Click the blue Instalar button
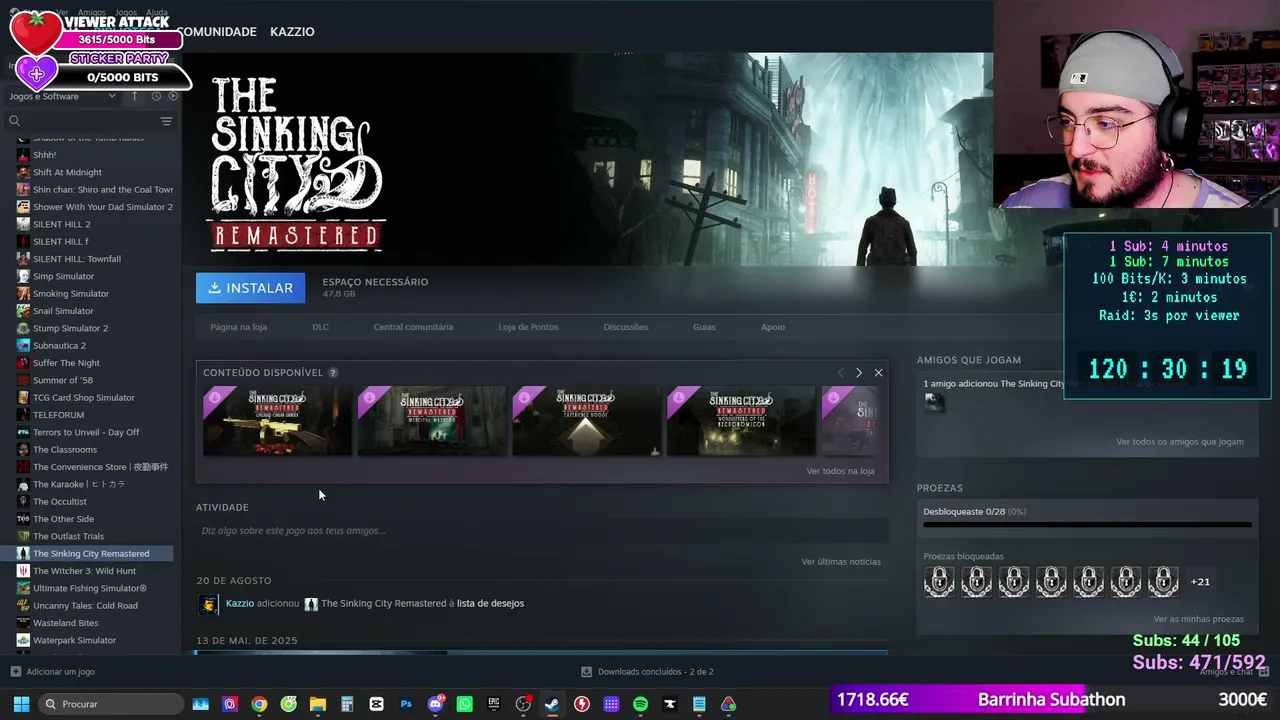 click(x=250, y=288)
